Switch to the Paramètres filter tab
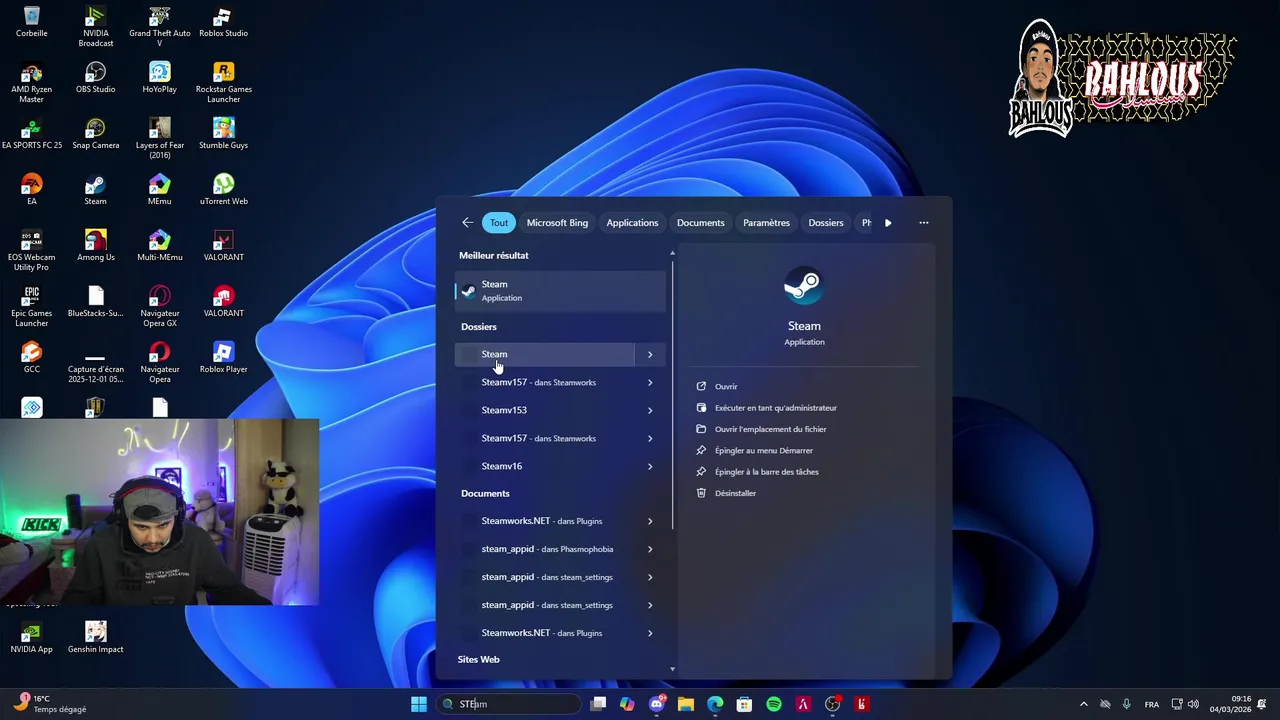 (x=766, y=223)
